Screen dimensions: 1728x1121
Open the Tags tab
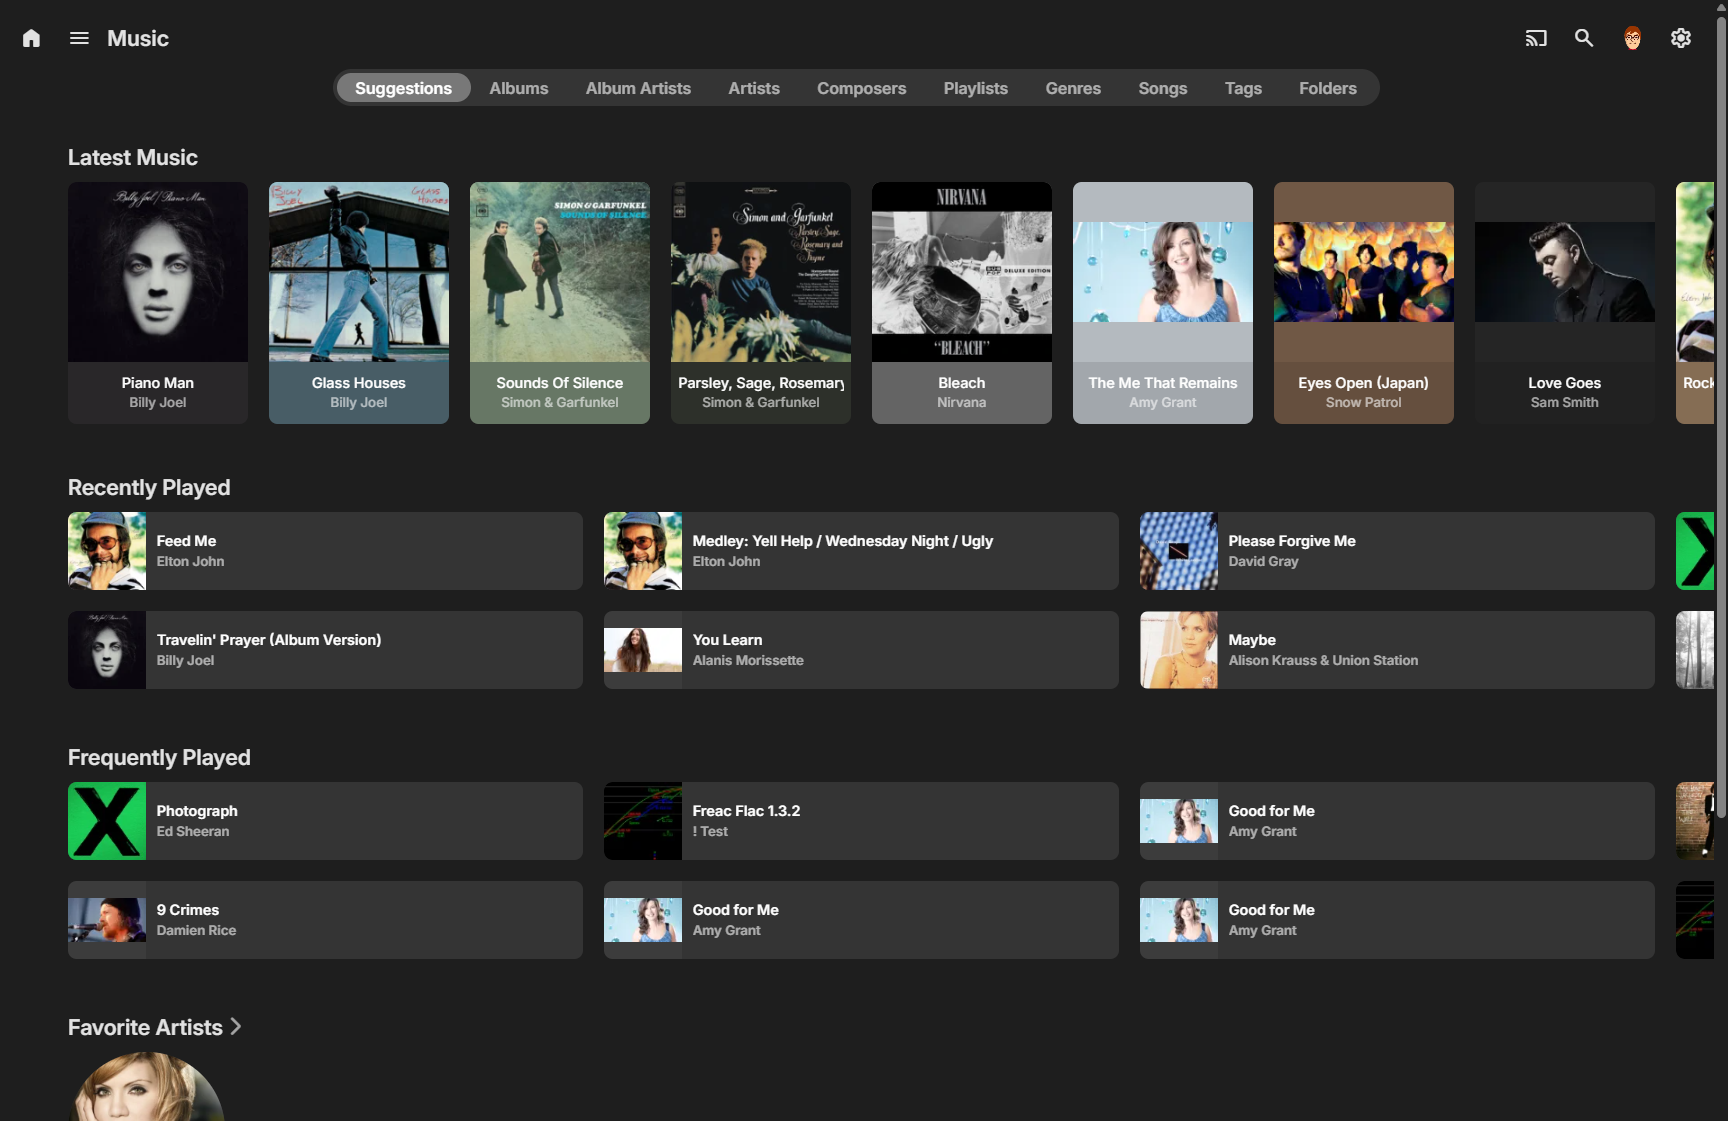[x=1243, y=88]
